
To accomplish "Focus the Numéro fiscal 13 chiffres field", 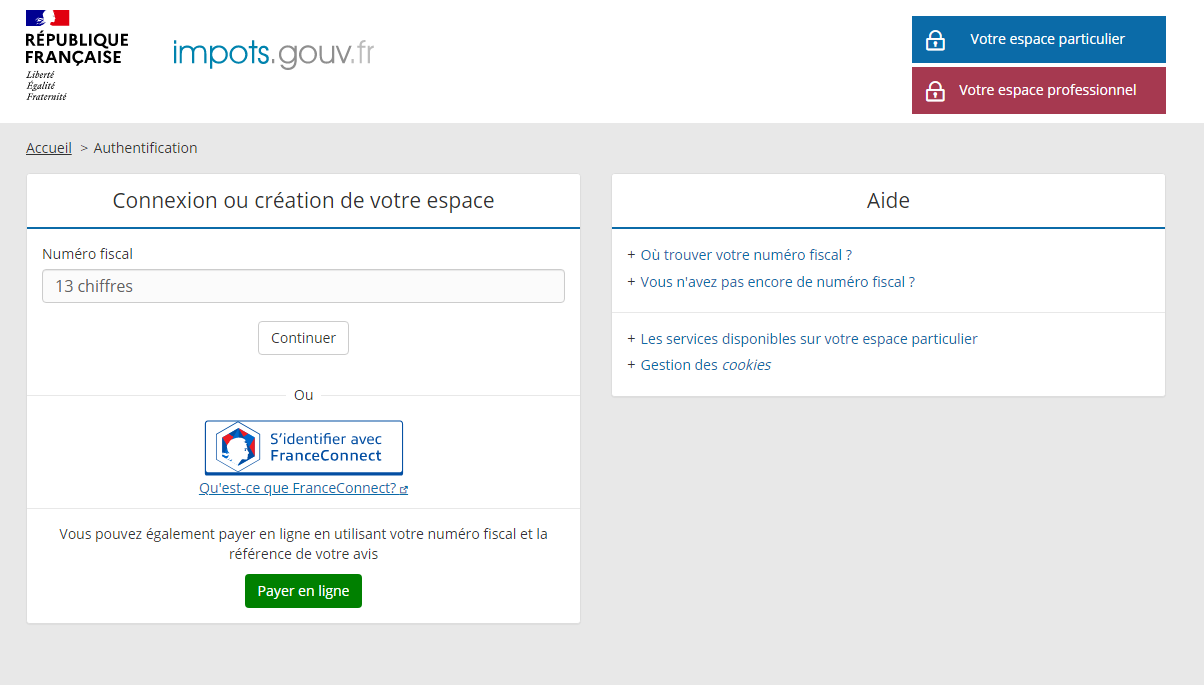I will [x=303, y=286].
